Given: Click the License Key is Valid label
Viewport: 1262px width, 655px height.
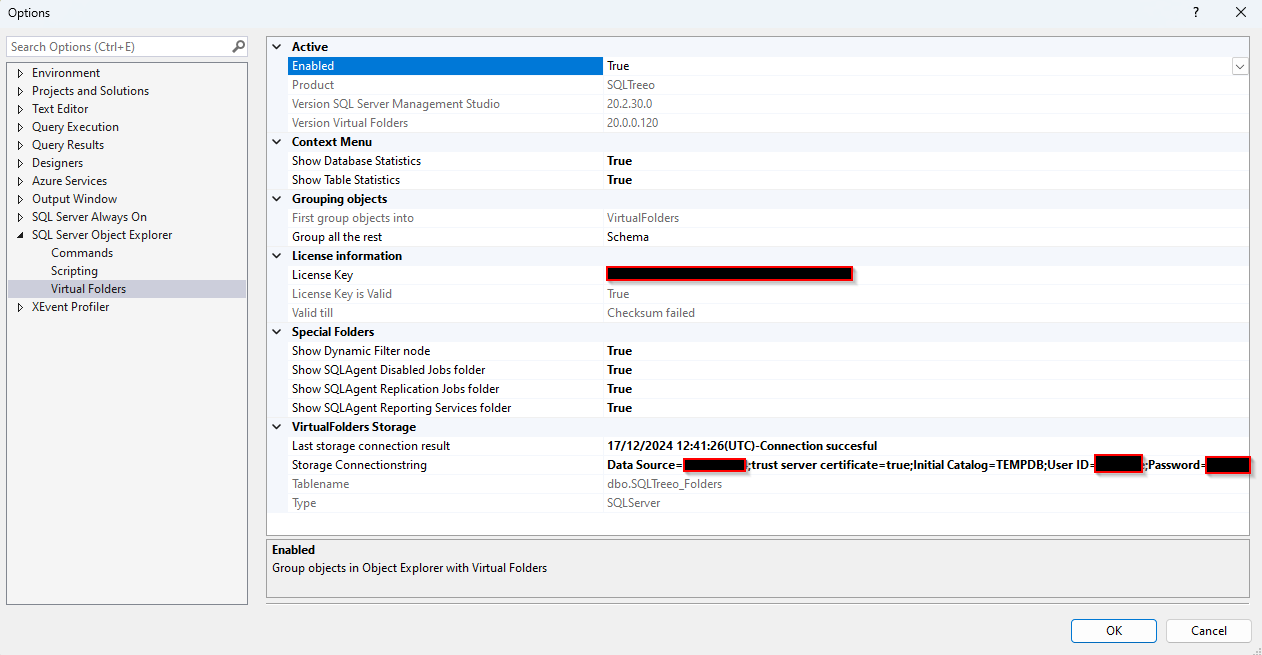Looking at the screenshot, I should coord(342,294).
